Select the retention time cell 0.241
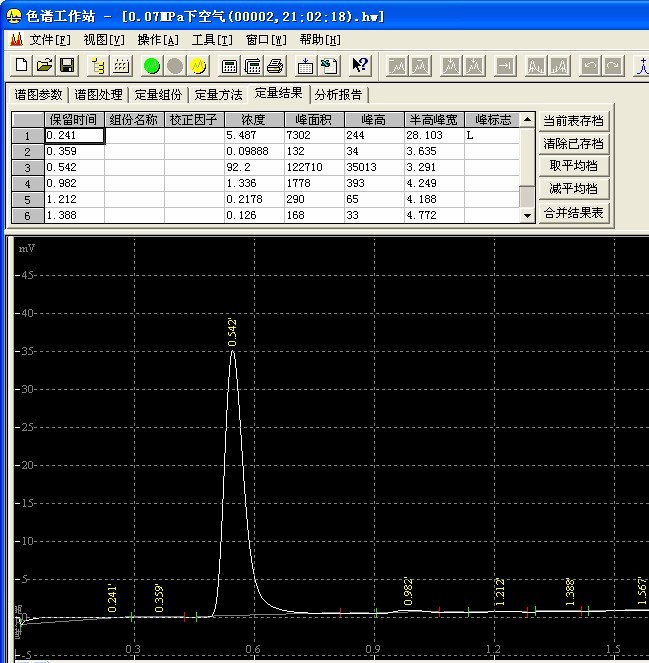This screenshot has height=663, width=649. [74, 135]
